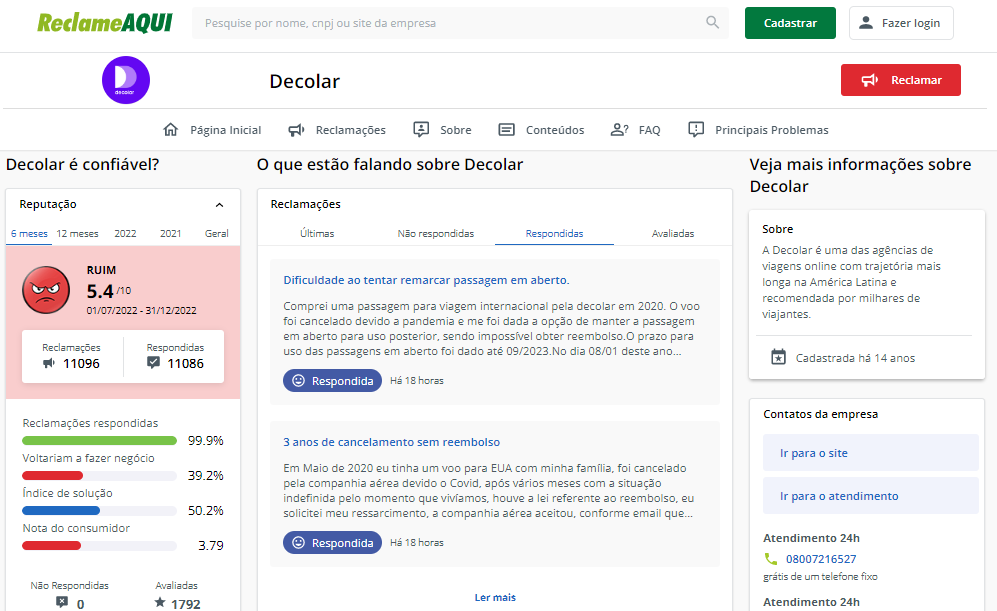The height and width of the screenshot is (611, 997).
Task: Click the Decolar purple logo
Action: point(126,80)
